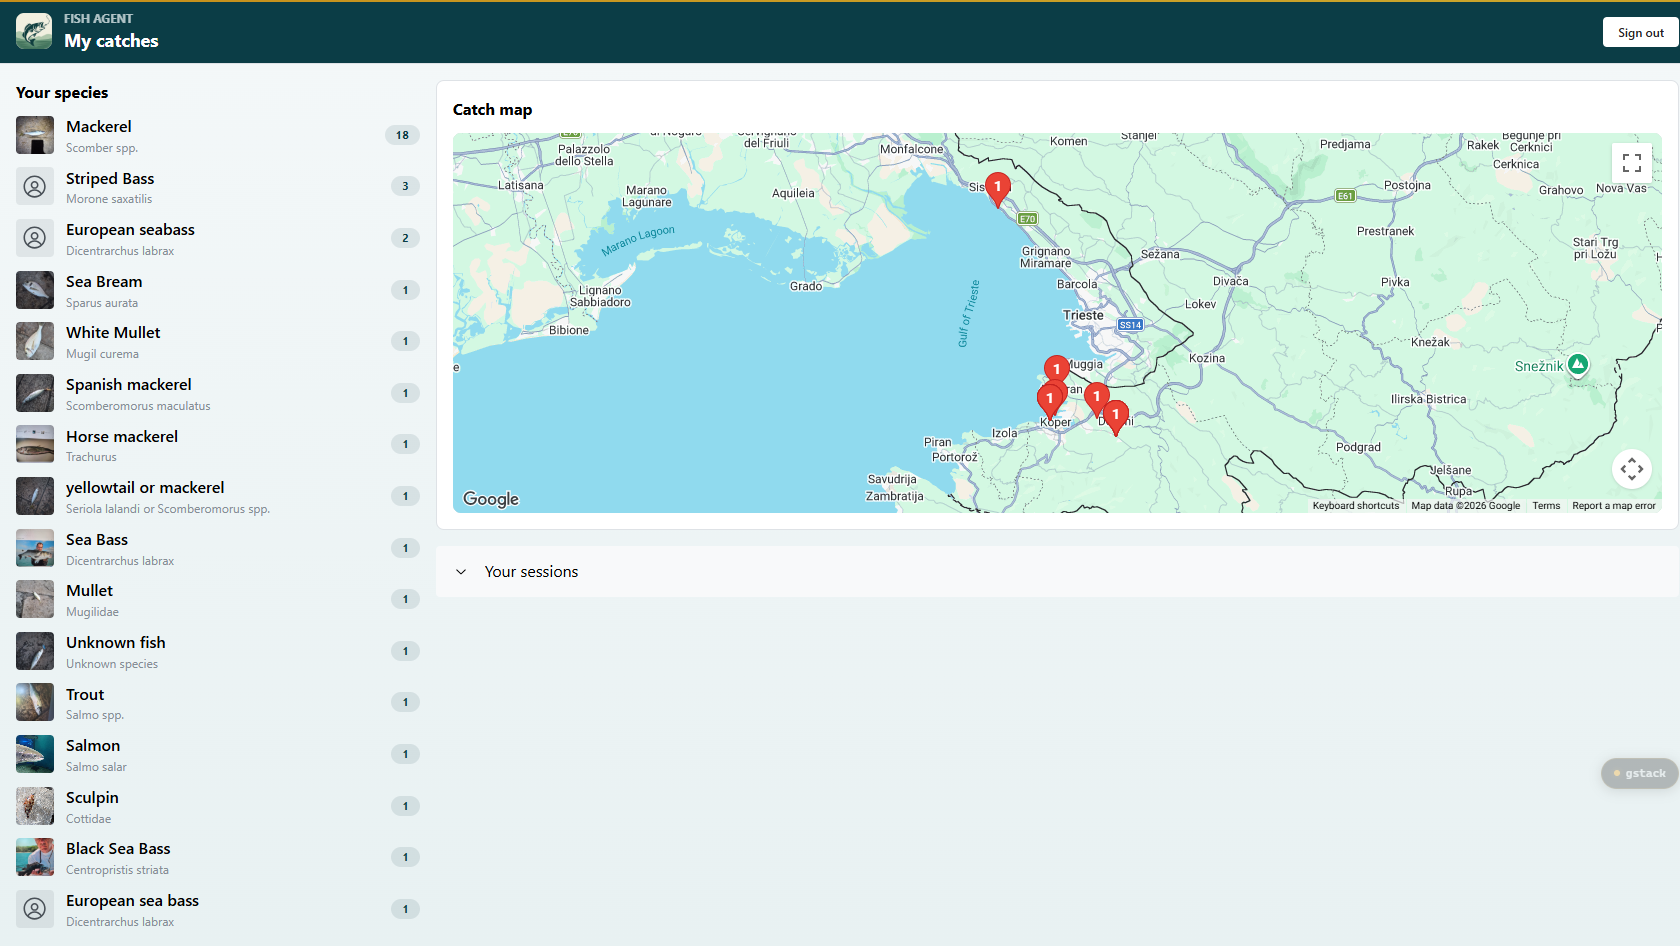
Task: Select Striped Bass species name
Action: (x=110, y=179)
